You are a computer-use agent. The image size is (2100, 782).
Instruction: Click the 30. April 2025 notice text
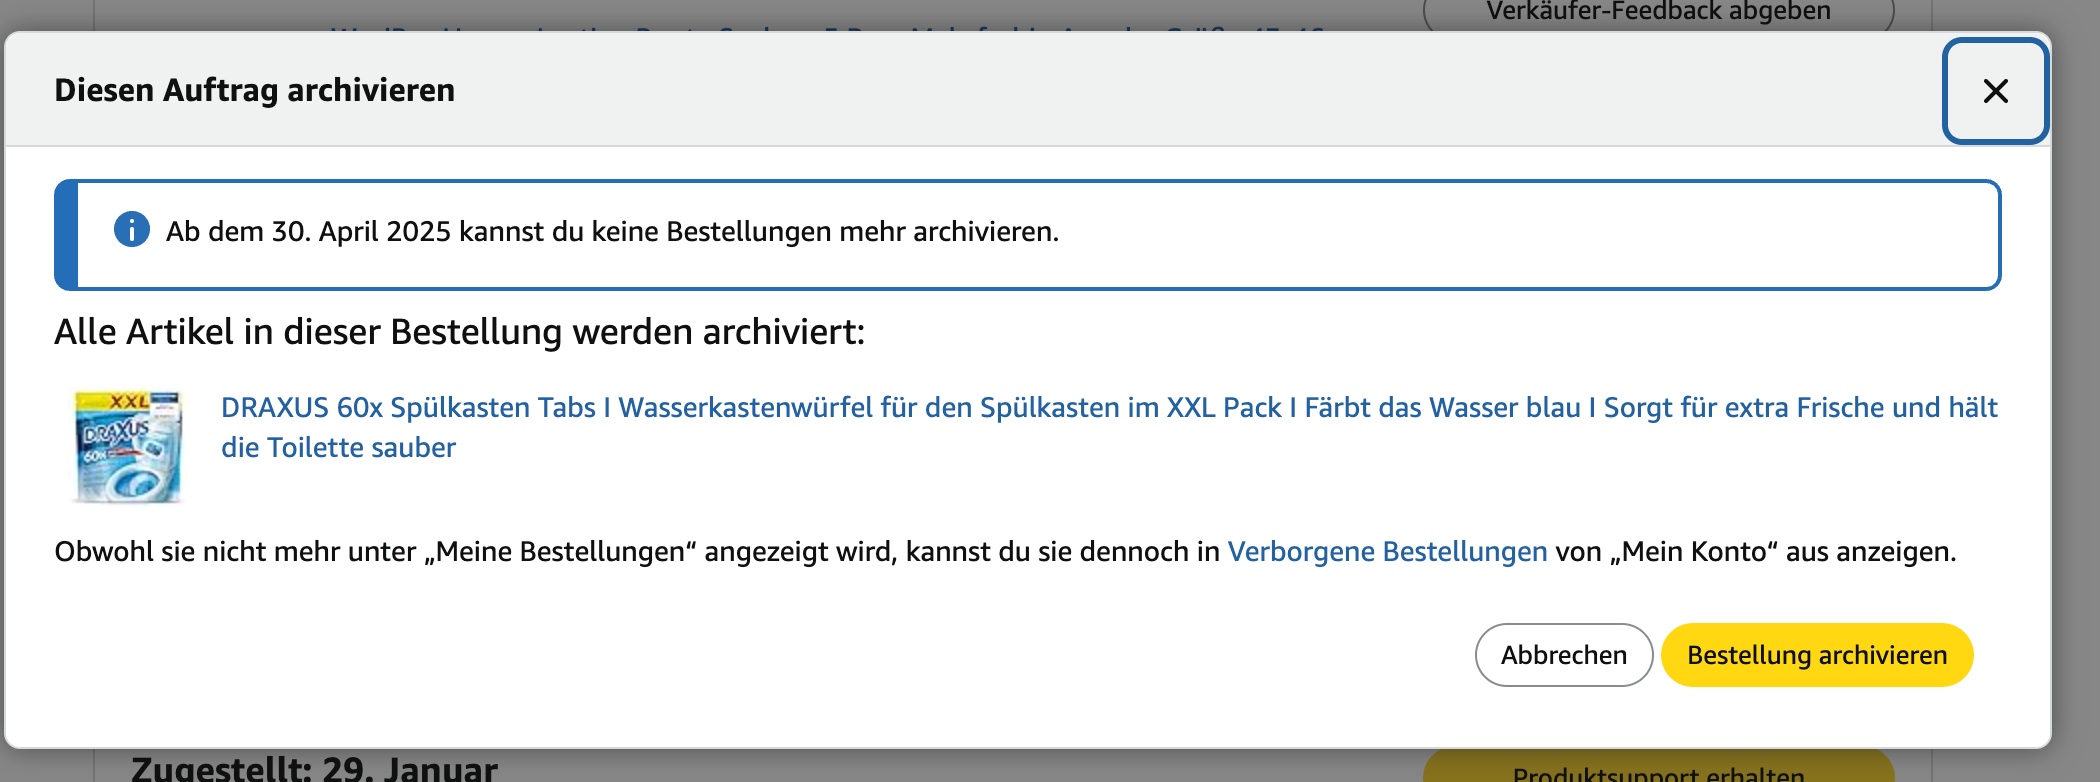[612, 232]
